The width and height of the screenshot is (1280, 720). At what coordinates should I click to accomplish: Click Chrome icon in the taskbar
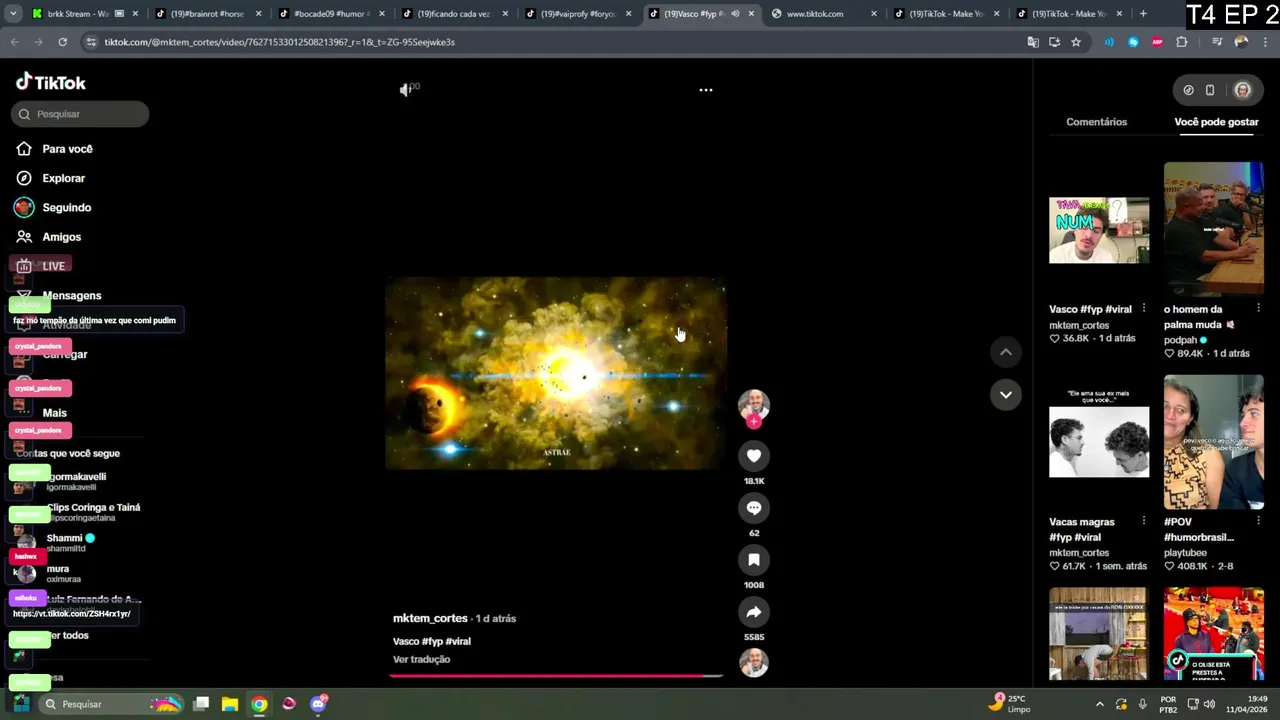point(259,704)
